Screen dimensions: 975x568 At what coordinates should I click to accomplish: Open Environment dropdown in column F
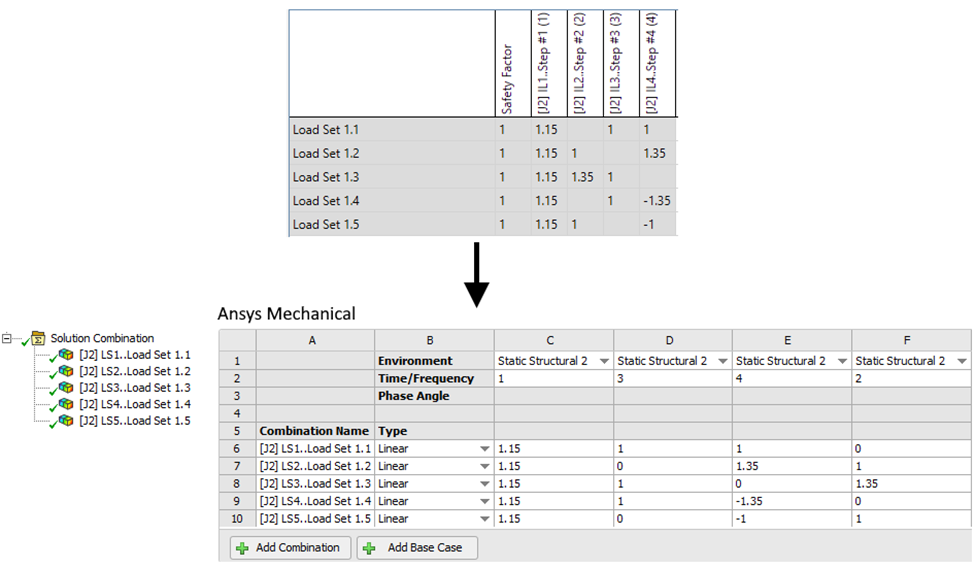pos(961,361)
